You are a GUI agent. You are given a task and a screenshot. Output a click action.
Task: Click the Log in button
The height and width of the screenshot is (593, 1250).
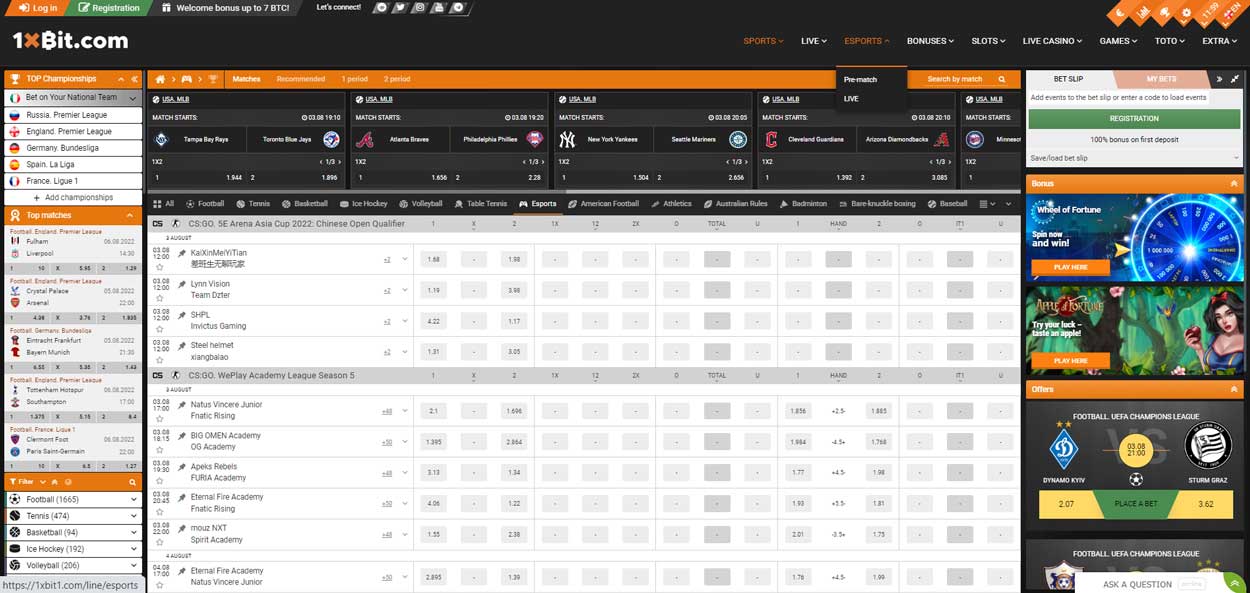click(39, 8)
